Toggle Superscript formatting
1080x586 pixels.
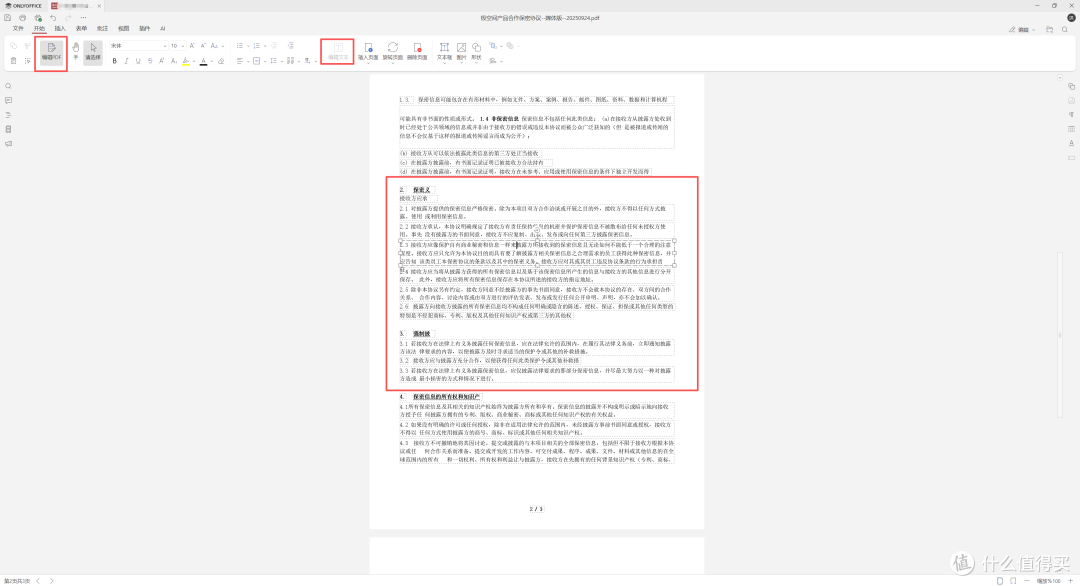(161, 61)
